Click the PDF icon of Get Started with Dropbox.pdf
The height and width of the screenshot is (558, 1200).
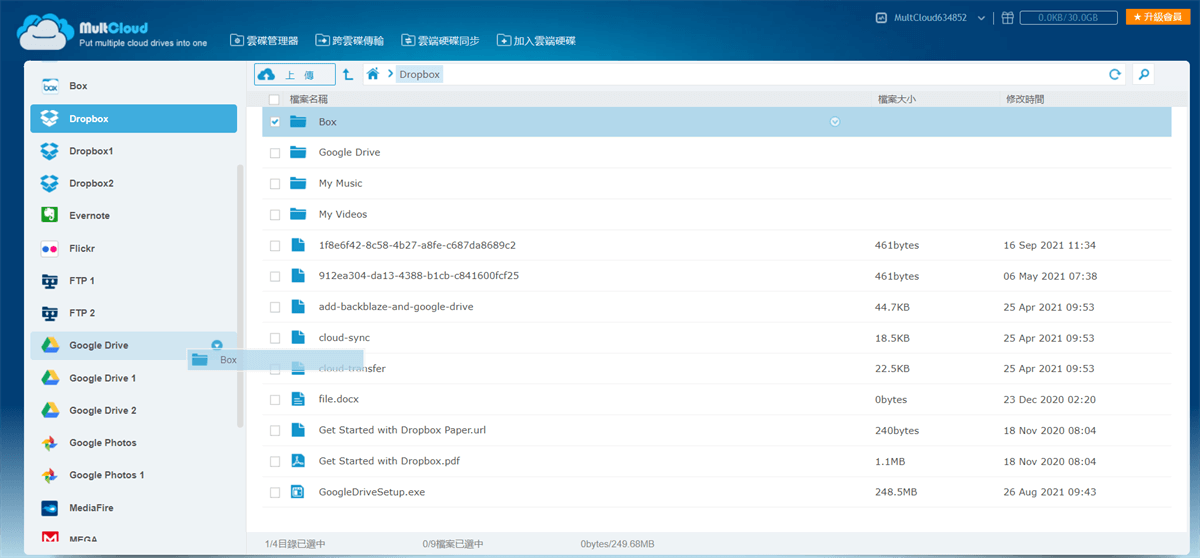click(x=297, y=461)
